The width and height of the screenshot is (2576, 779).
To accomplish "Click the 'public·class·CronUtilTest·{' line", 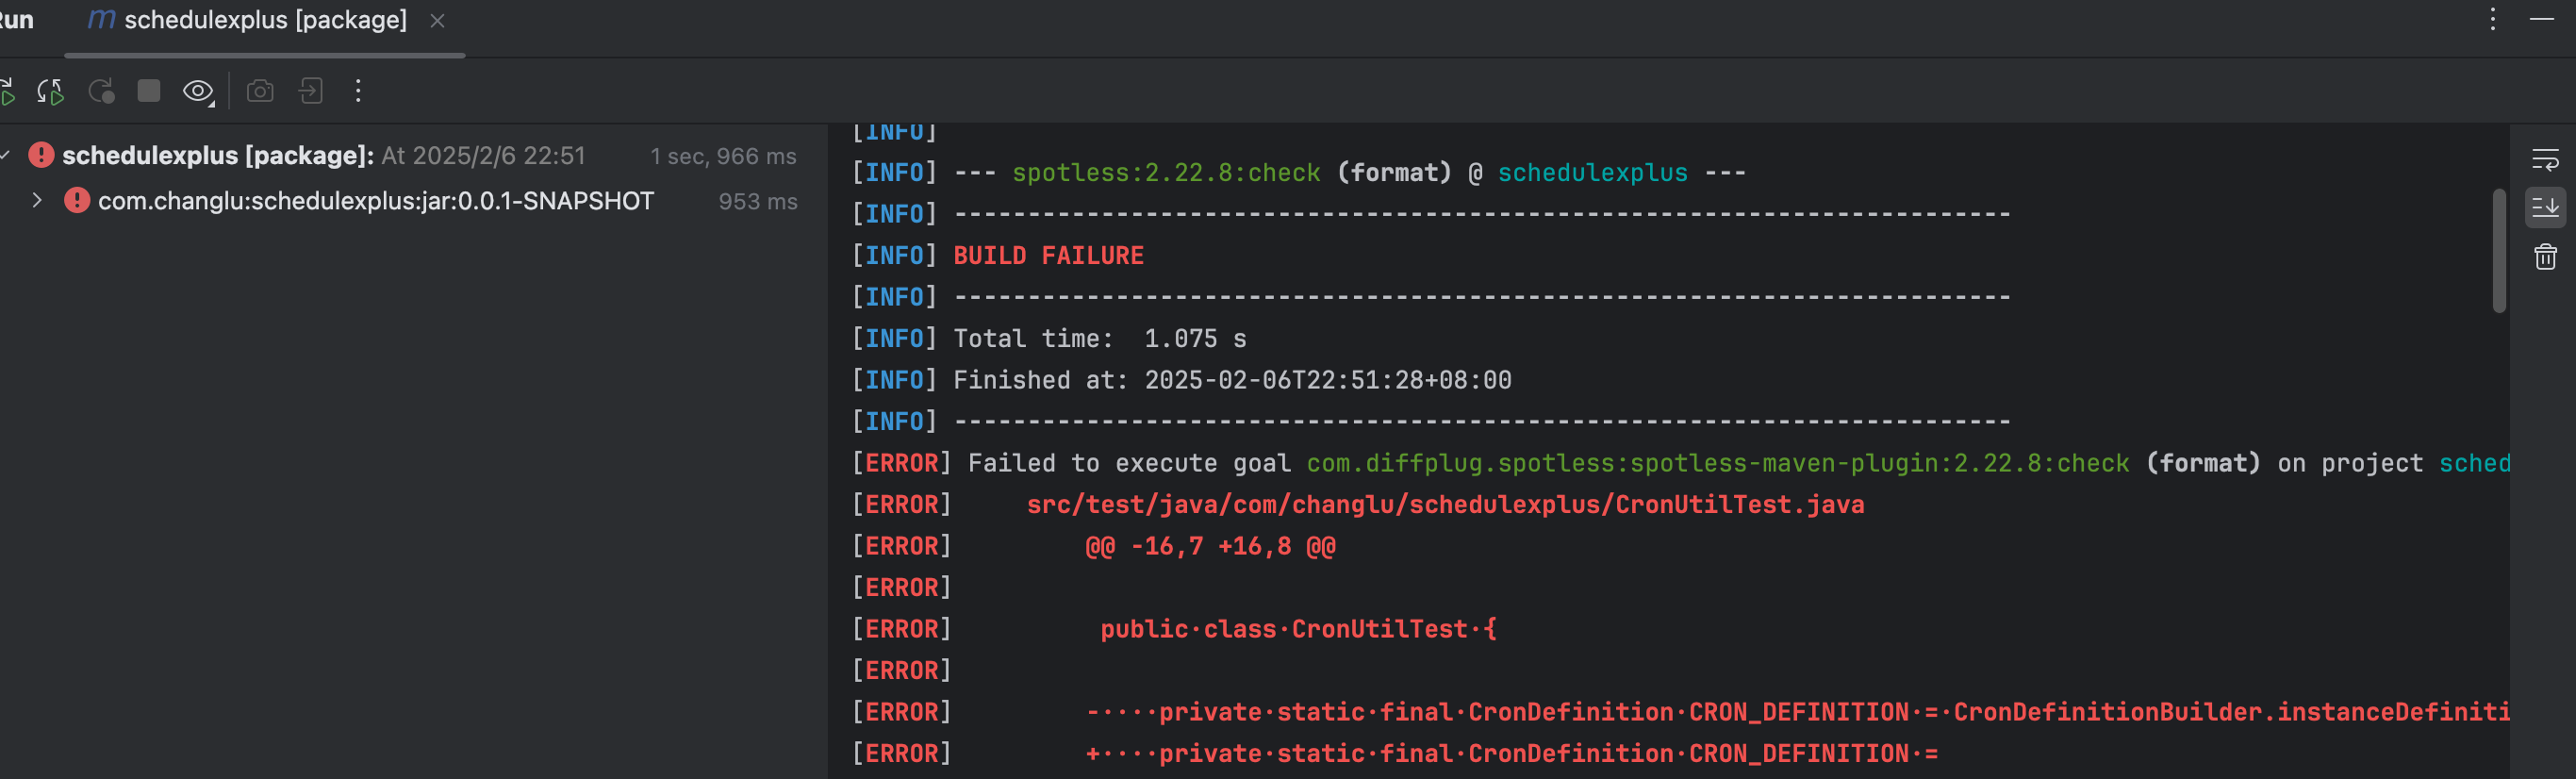I will (x=1298, y=629).
